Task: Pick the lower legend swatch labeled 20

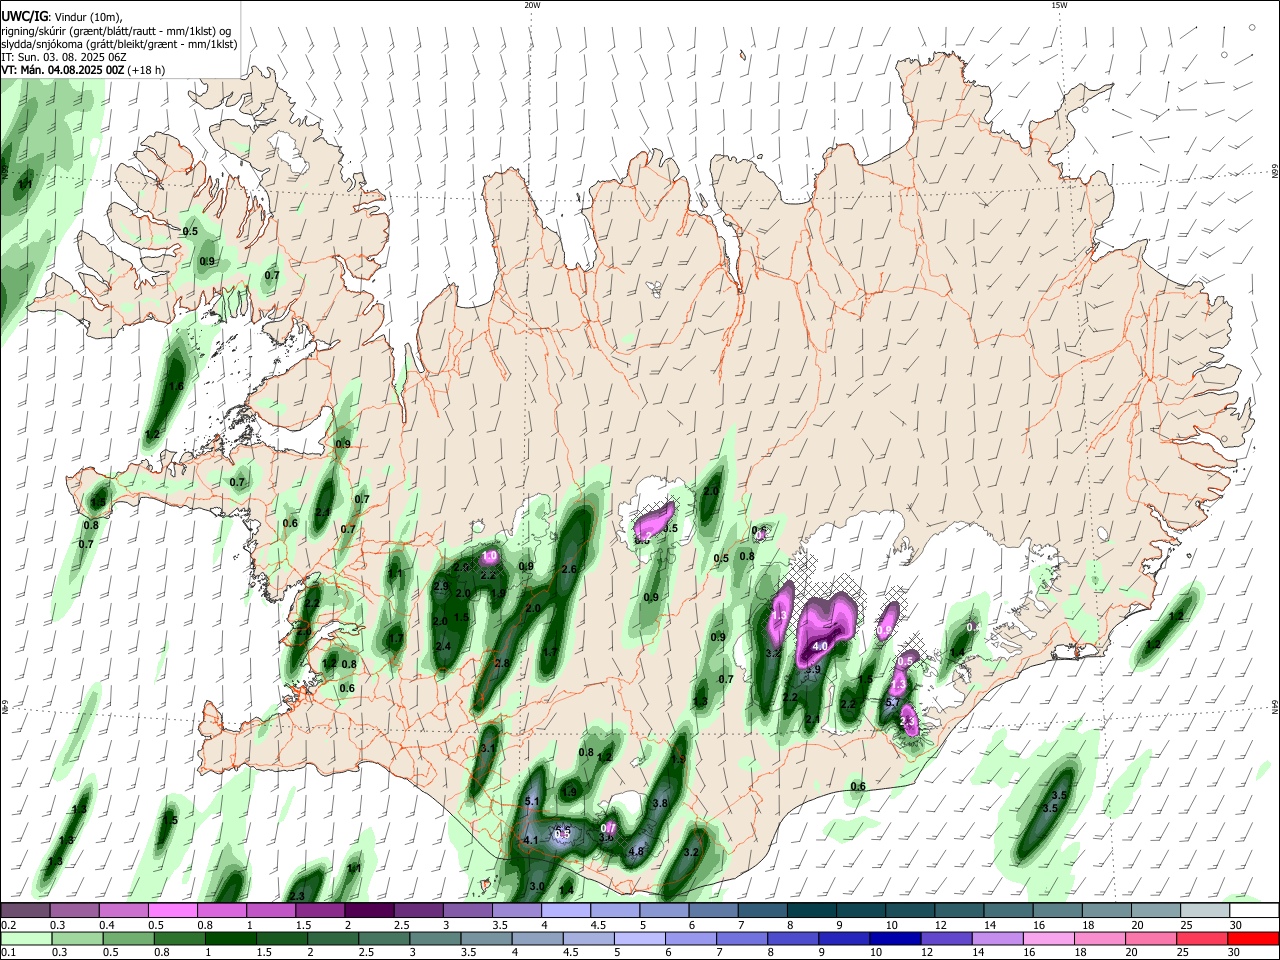Action: pyautogui.click(x=1151, y=938)
